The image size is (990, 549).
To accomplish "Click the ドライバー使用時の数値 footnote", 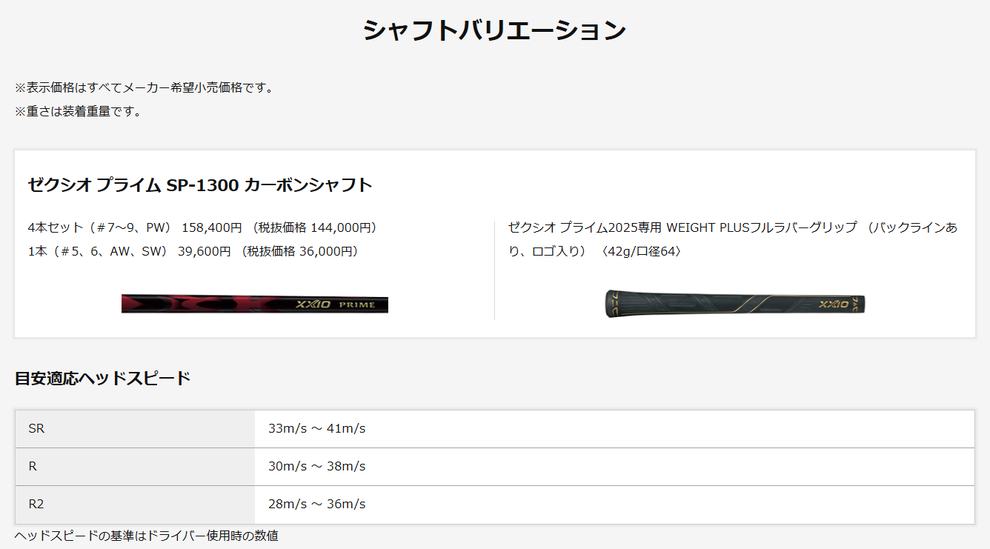I will click(x=146, y=536).
